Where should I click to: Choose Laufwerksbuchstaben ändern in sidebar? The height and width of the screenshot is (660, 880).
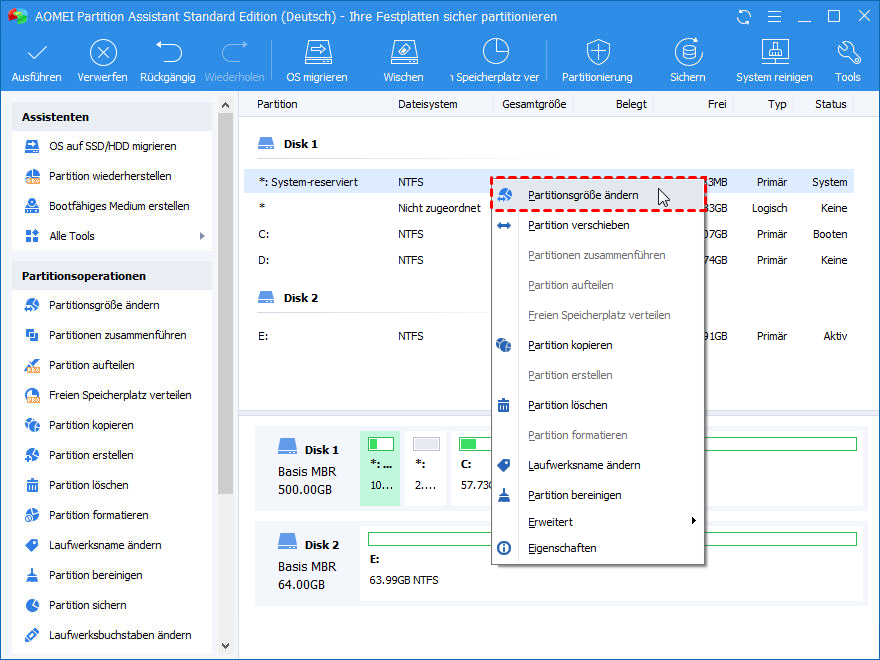click(x=113, y=635)
